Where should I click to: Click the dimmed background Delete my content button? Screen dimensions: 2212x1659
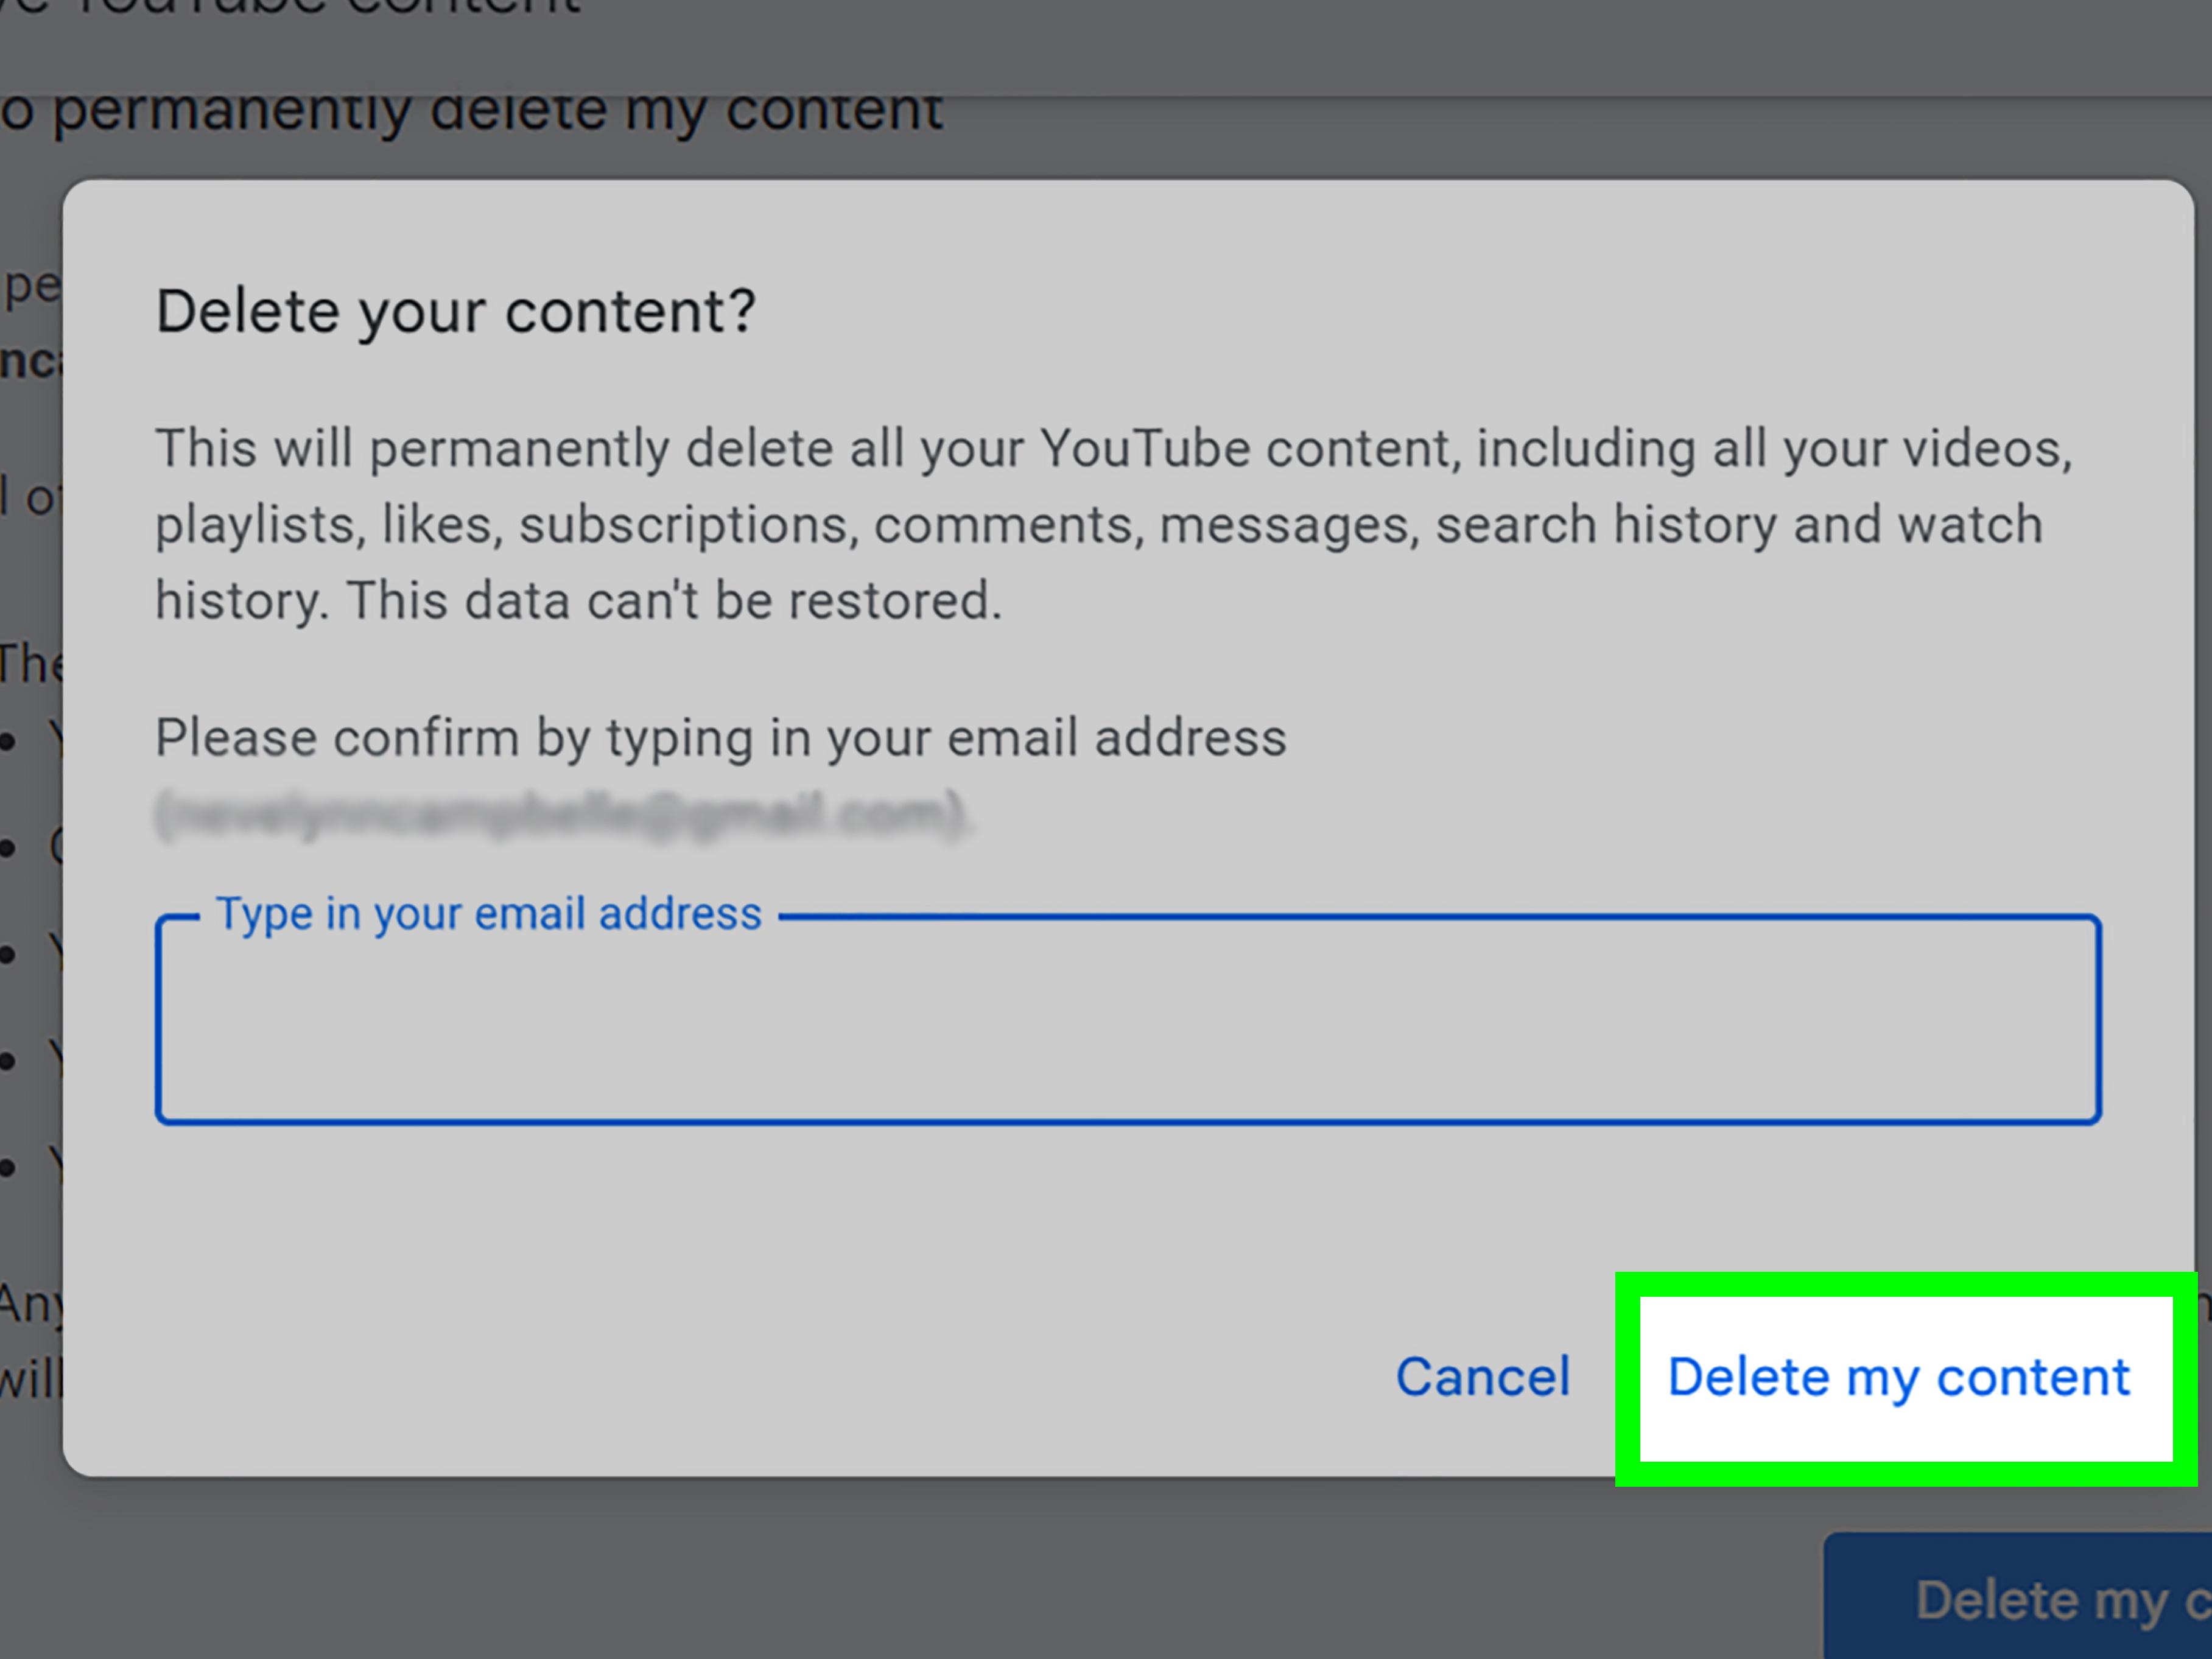click(2018, 1597)
